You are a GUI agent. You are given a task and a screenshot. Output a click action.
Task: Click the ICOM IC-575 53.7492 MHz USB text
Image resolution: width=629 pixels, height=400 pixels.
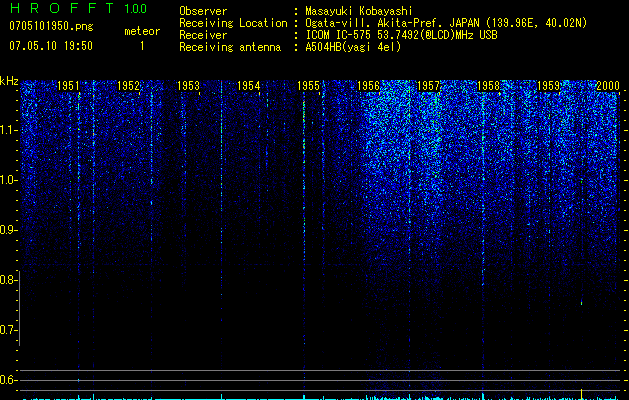(401, 35)
